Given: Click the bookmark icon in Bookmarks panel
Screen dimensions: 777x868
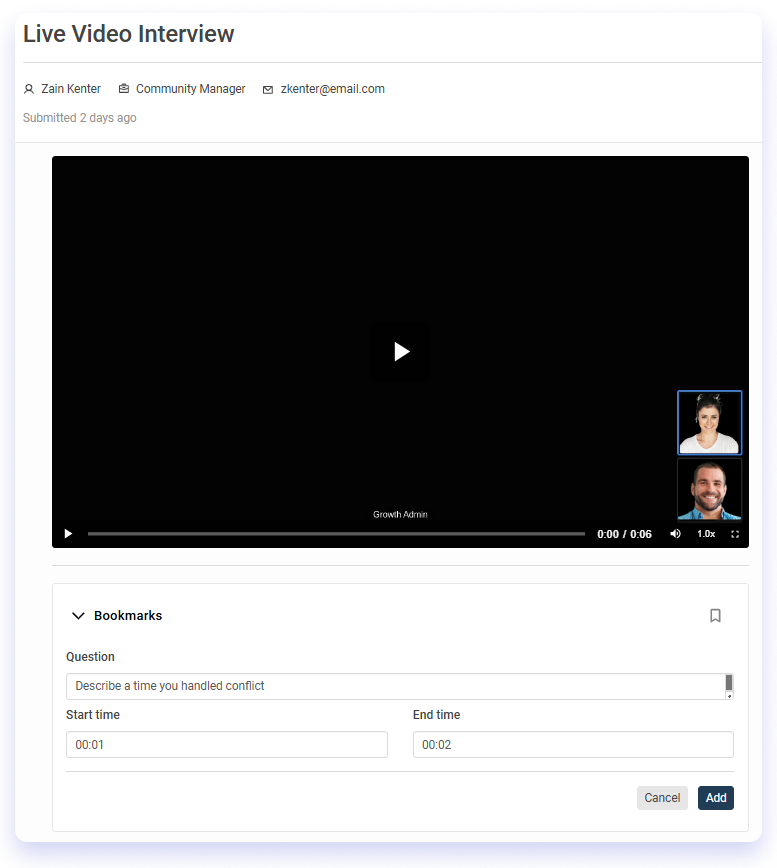Looking at the screenshot, I should (x=715, y=616).
